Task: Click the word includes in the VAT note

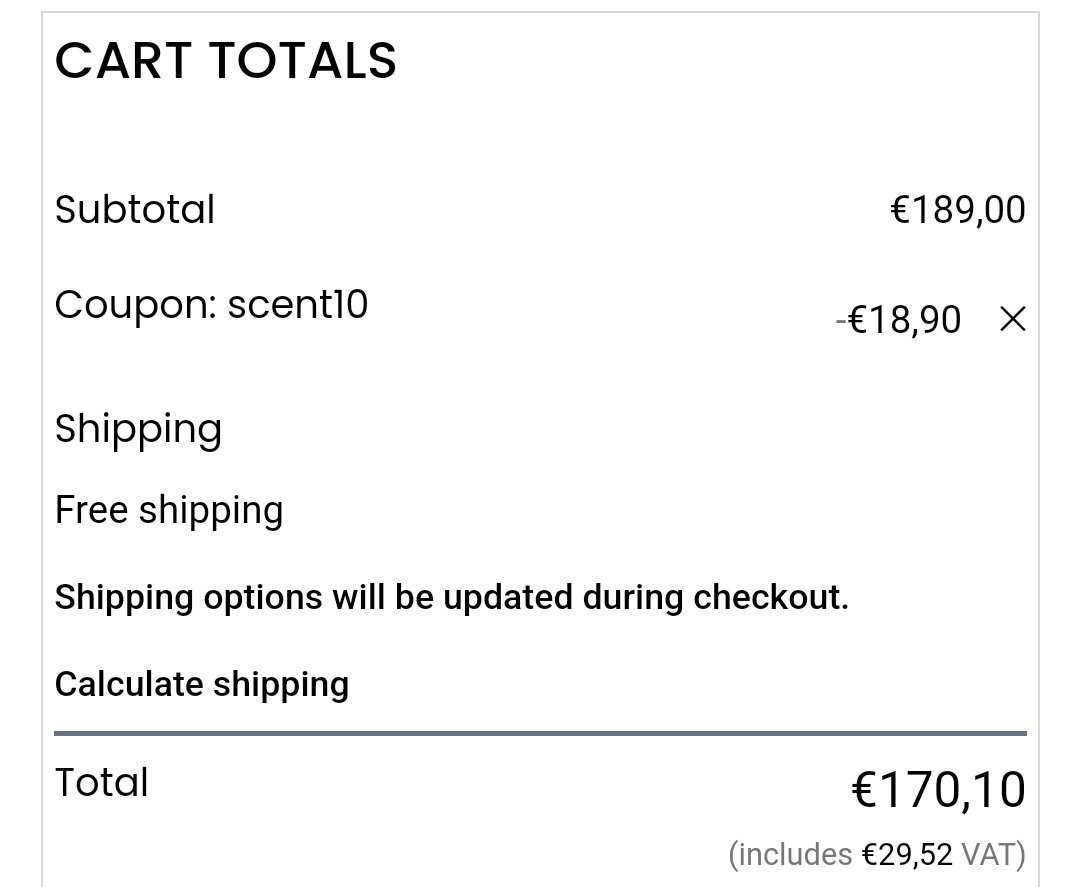Action: tap(795, 855)
